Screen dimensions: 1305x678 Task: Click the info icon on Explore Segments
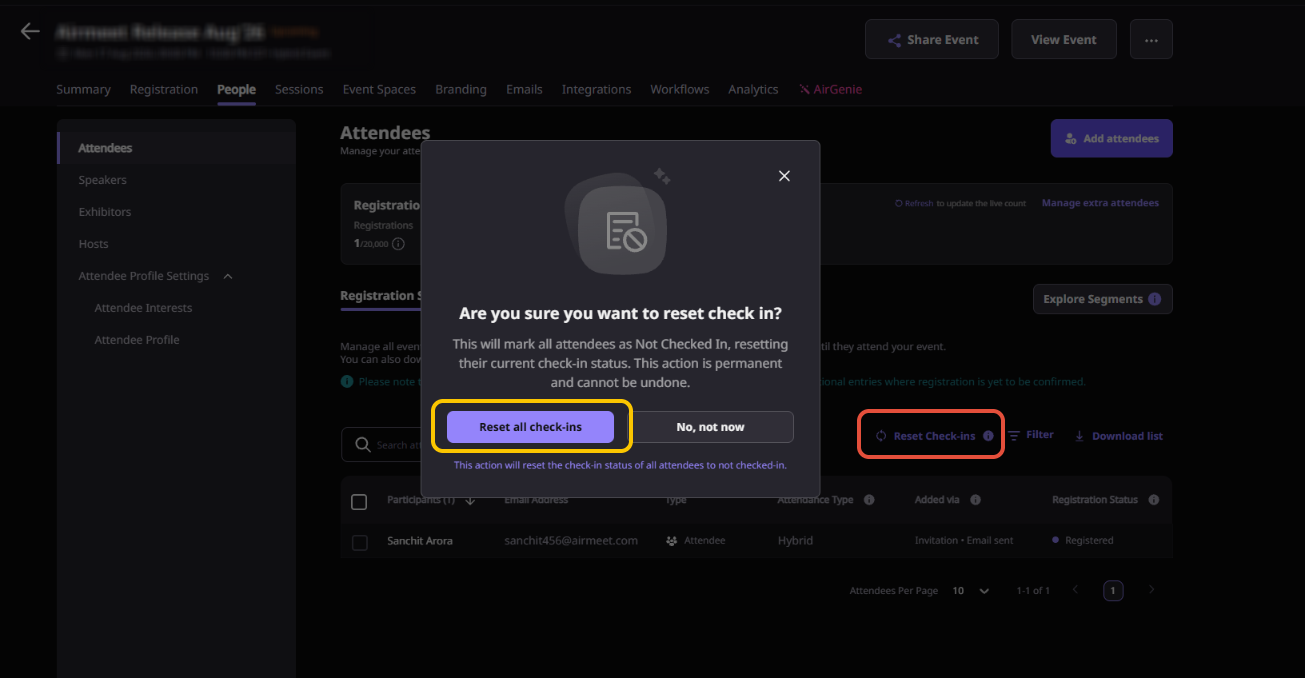1155,299
